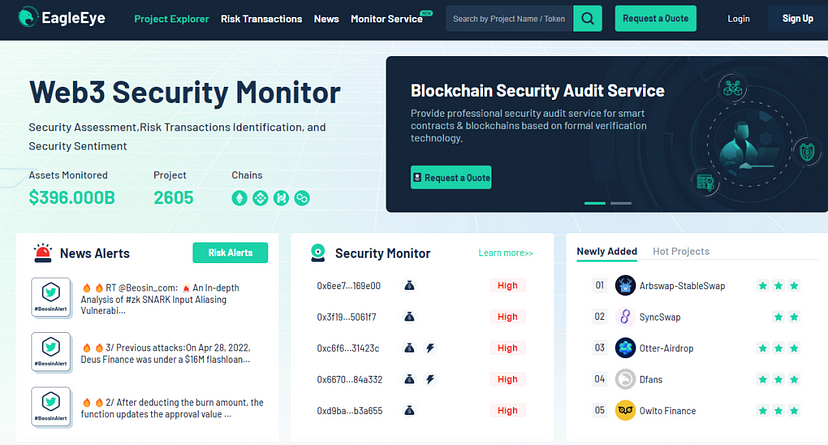Switch to Hot Projects tab
828x445 pixels.
coord(681,251)
